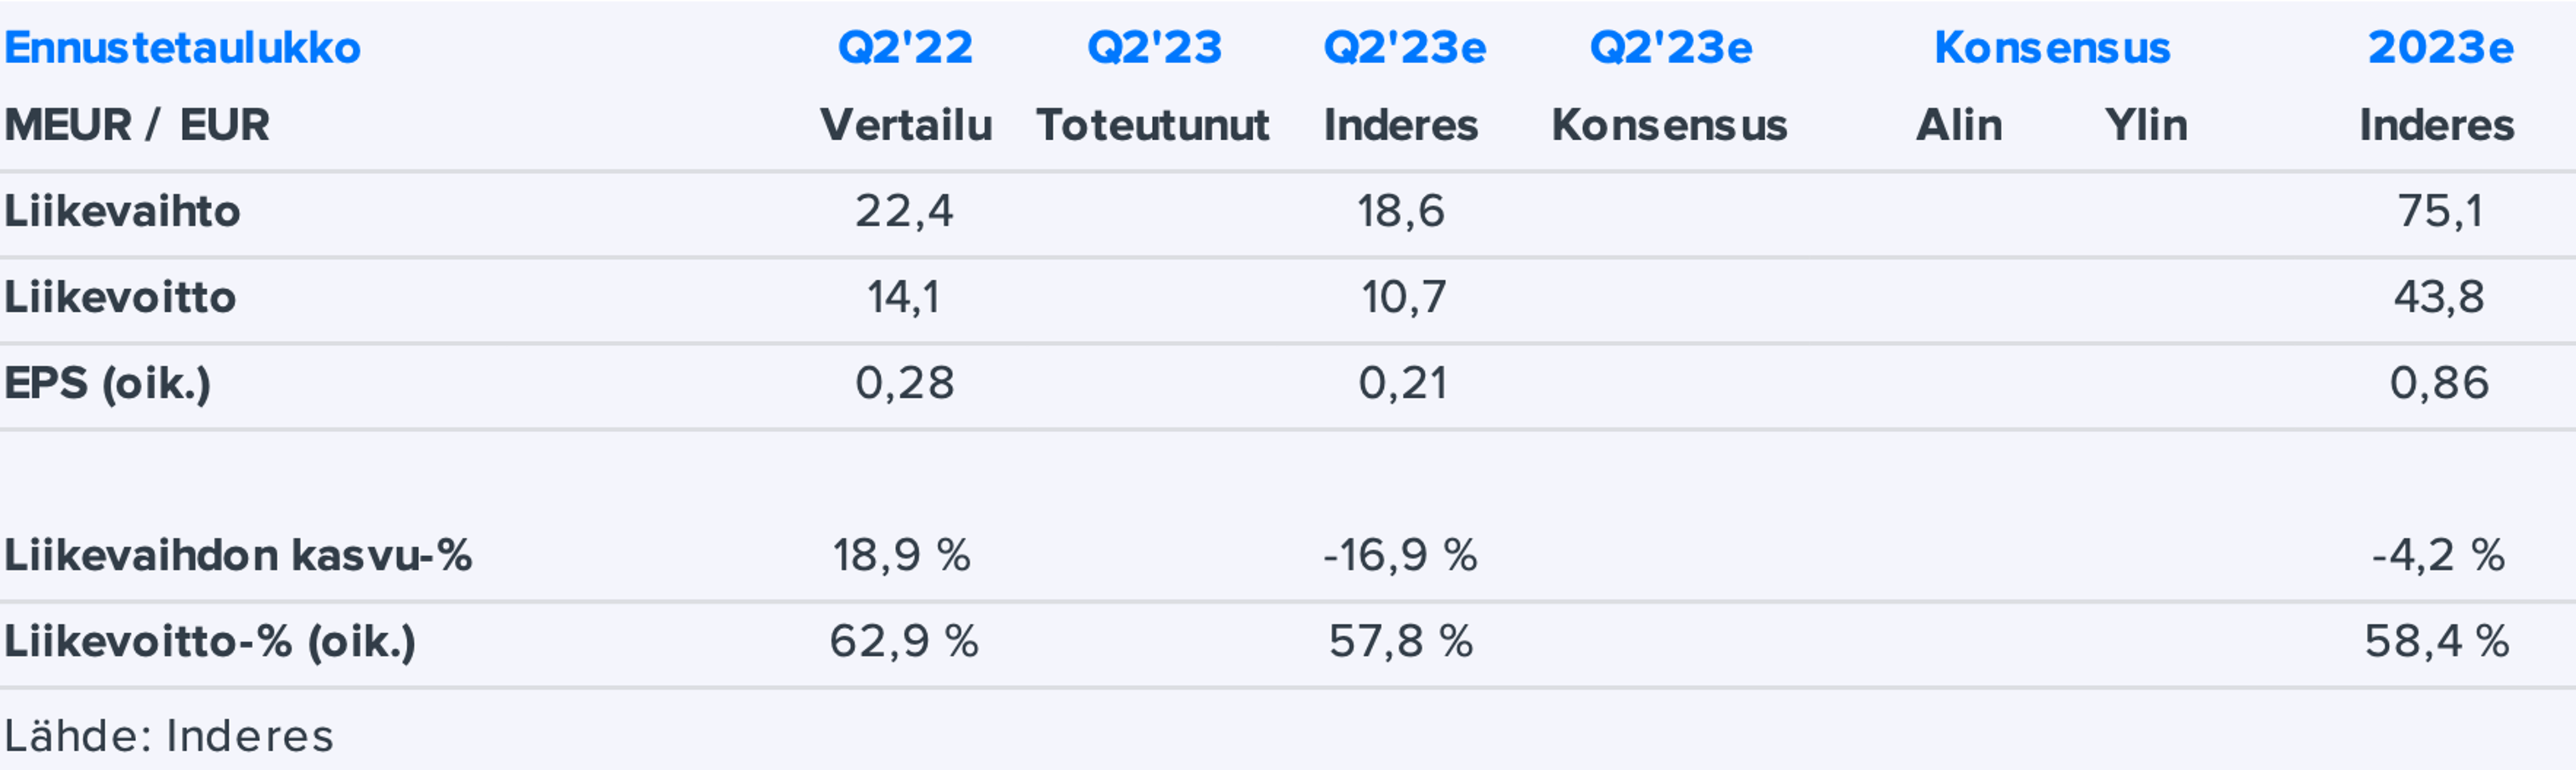Select the Vertailu subheader

click(x=905, y=126)
